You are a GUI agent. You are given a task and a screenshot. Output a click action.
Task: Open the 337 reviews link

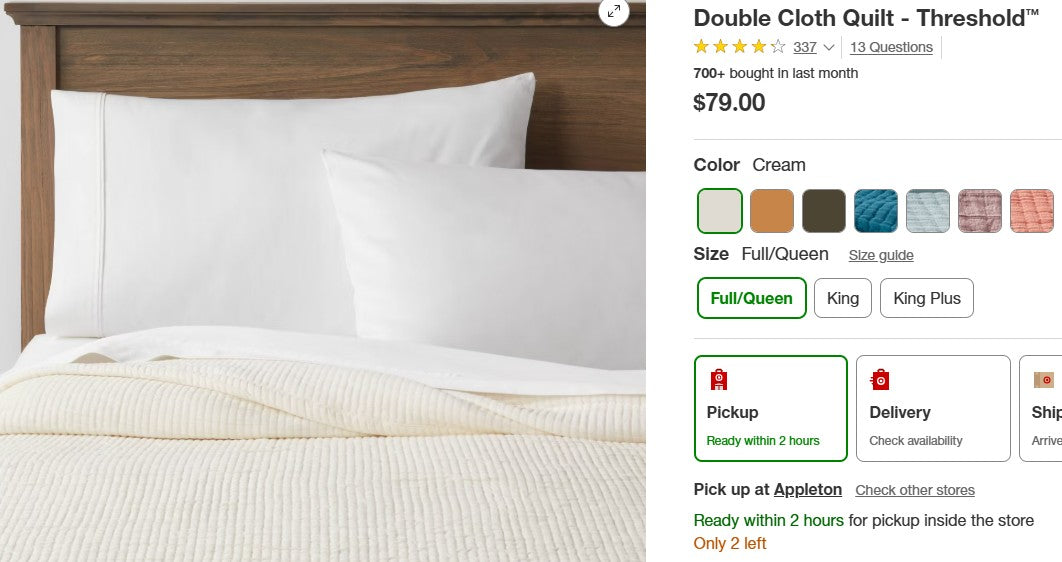point(805,47)
